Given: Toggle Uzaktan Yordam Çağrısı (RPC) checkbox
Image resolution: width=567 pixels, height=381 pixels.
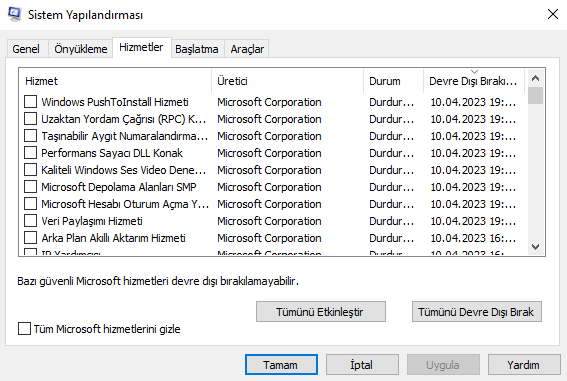Looking at the screenshot, I should (30, 119).
